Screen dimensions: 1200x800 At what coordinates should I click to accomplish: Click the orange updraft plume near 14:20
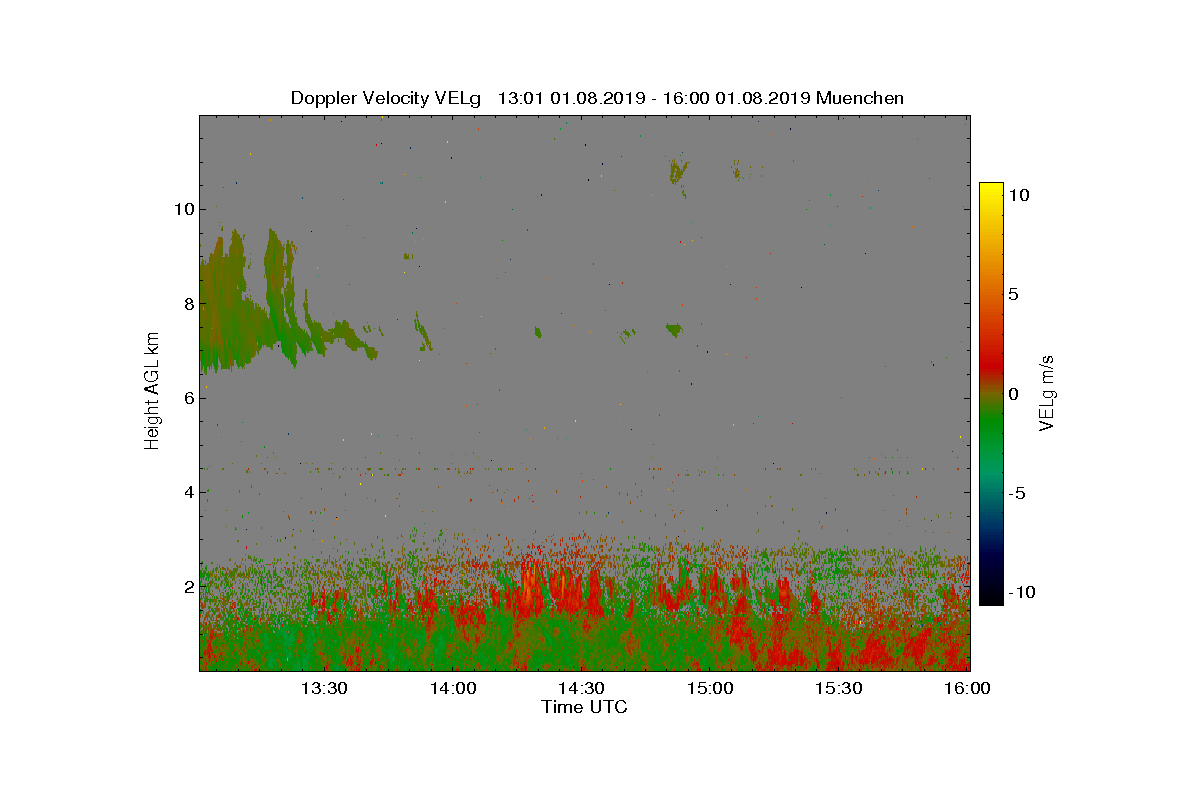528,589
